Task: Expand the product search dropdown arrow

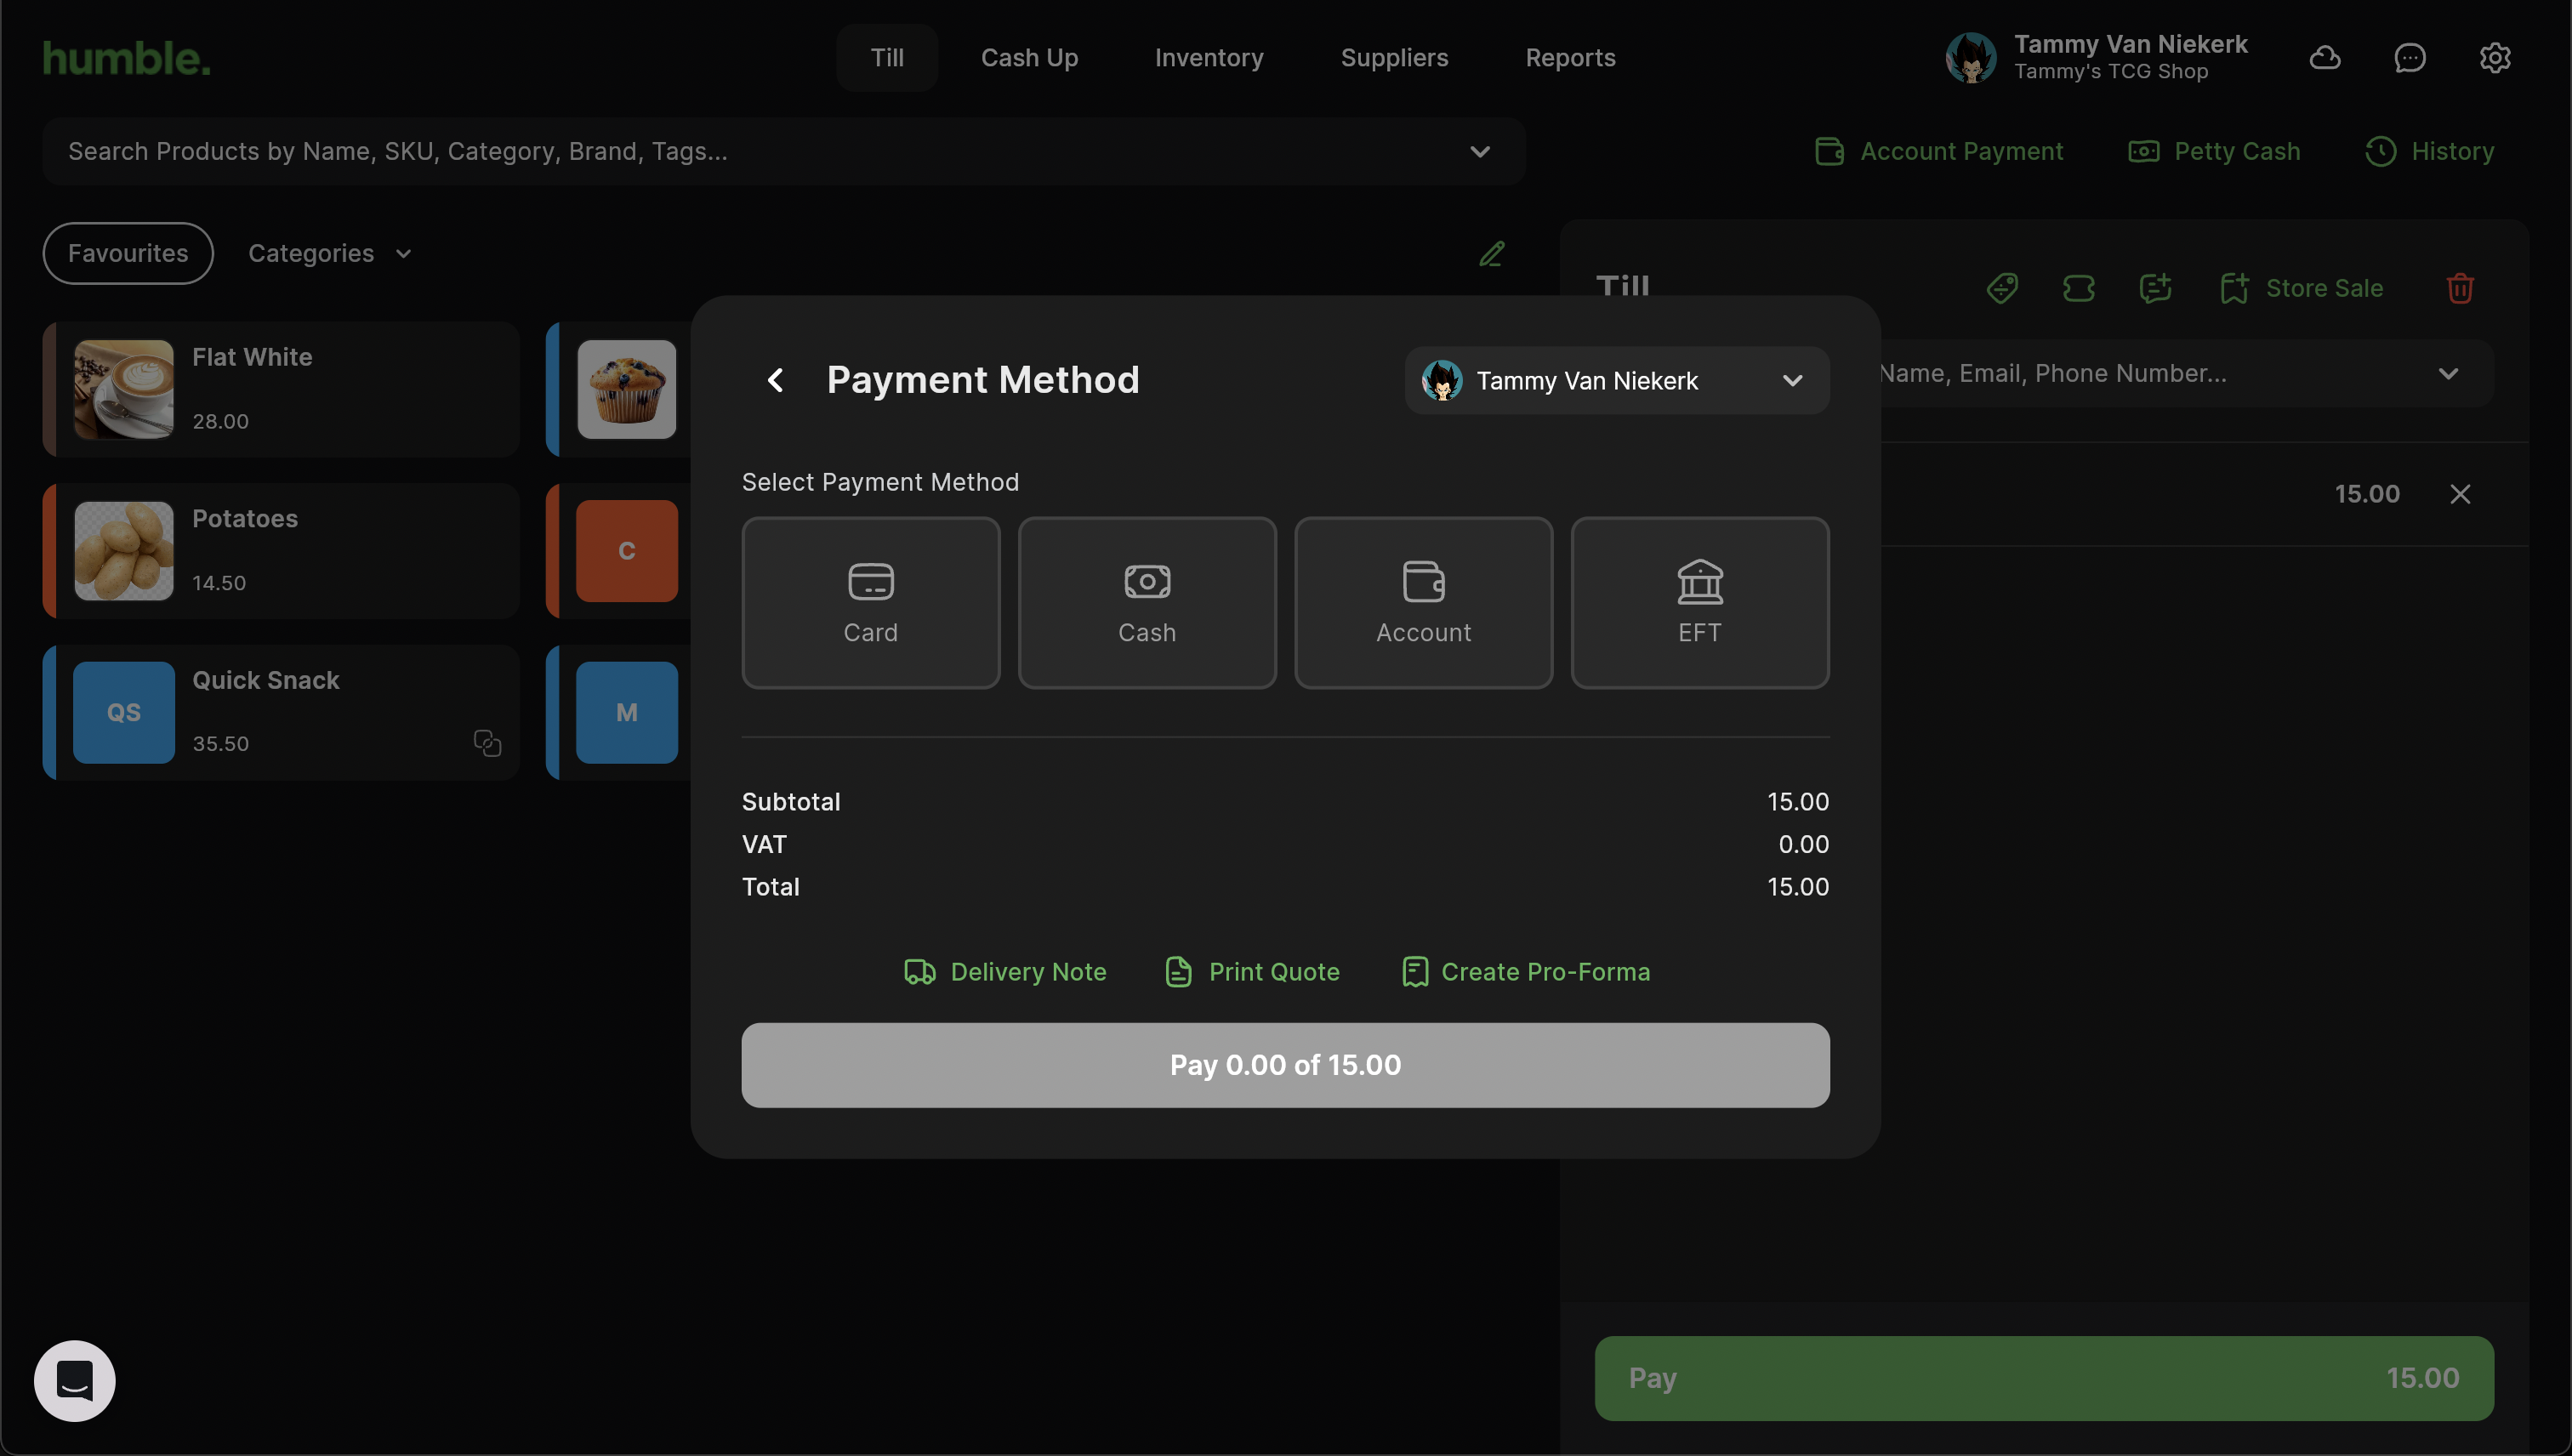Action: pyautogui.click(x=1479, y=152)
